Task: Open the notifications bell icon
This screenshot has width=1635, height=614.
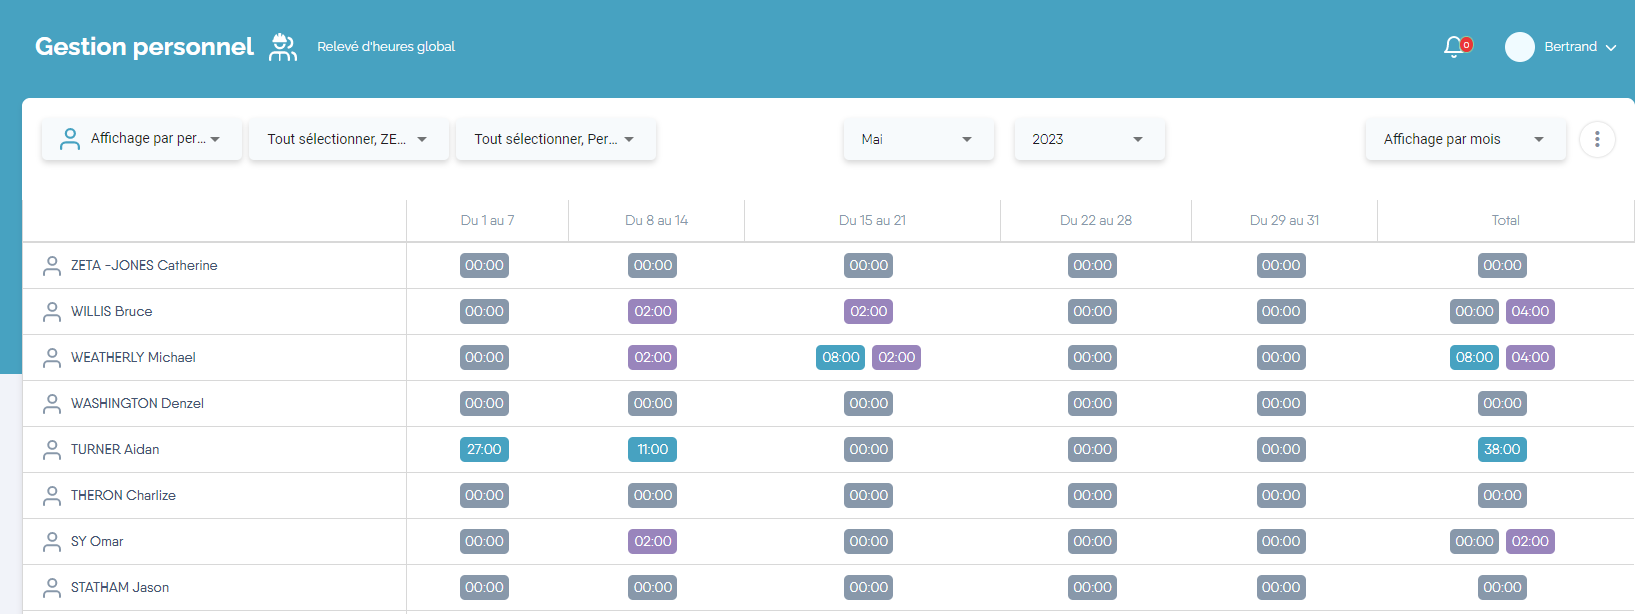Action: pos(1455,47)
